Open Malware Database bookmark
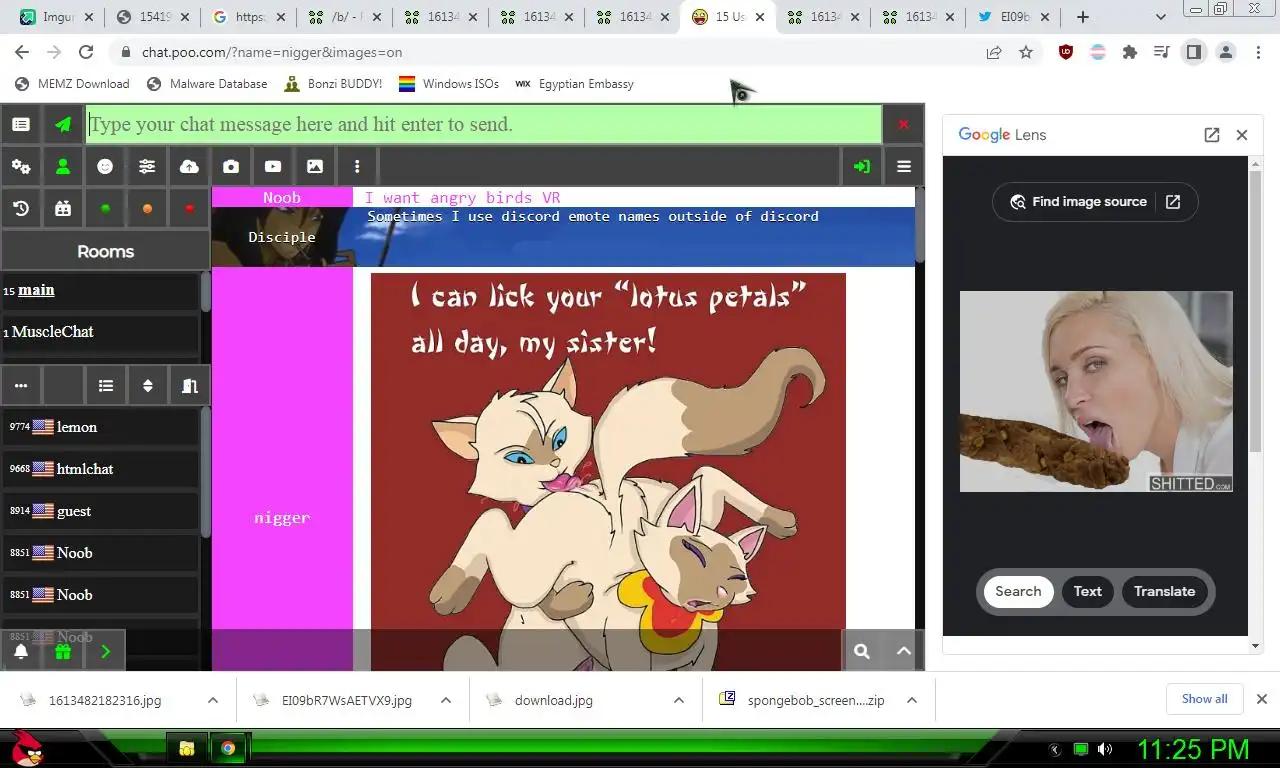1280x768 pixels. (207, 84)
